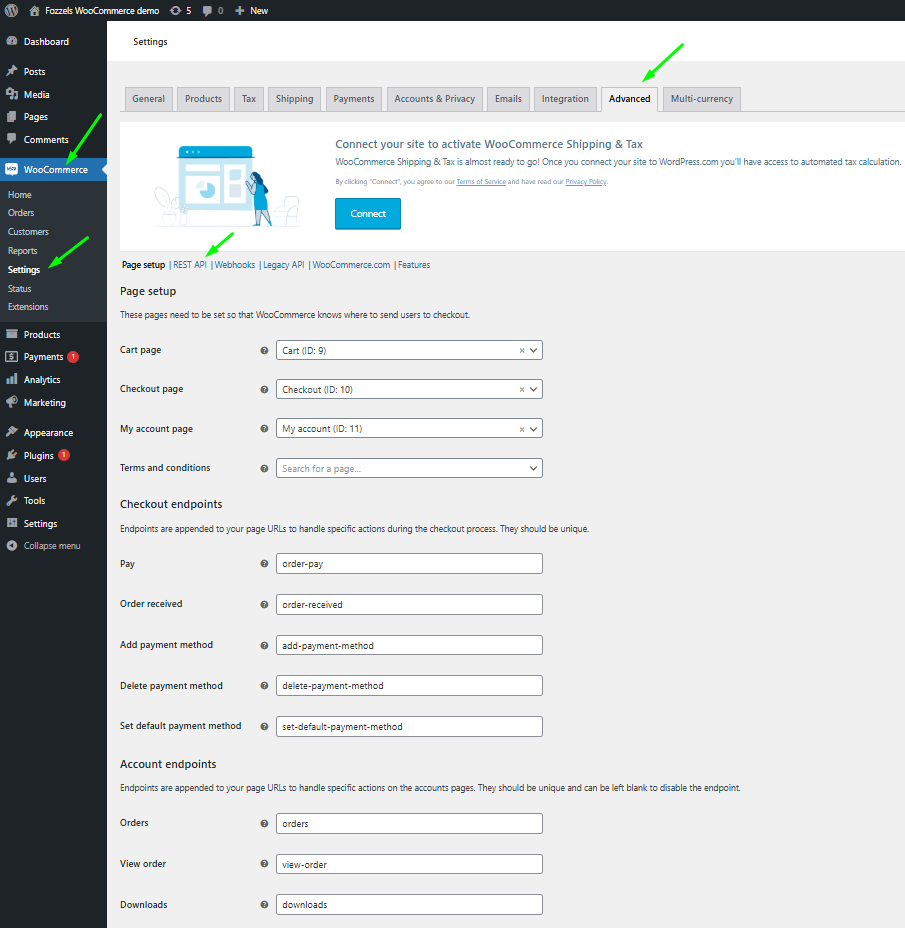Switch to the Products settings tab

(x=203, y=99)
